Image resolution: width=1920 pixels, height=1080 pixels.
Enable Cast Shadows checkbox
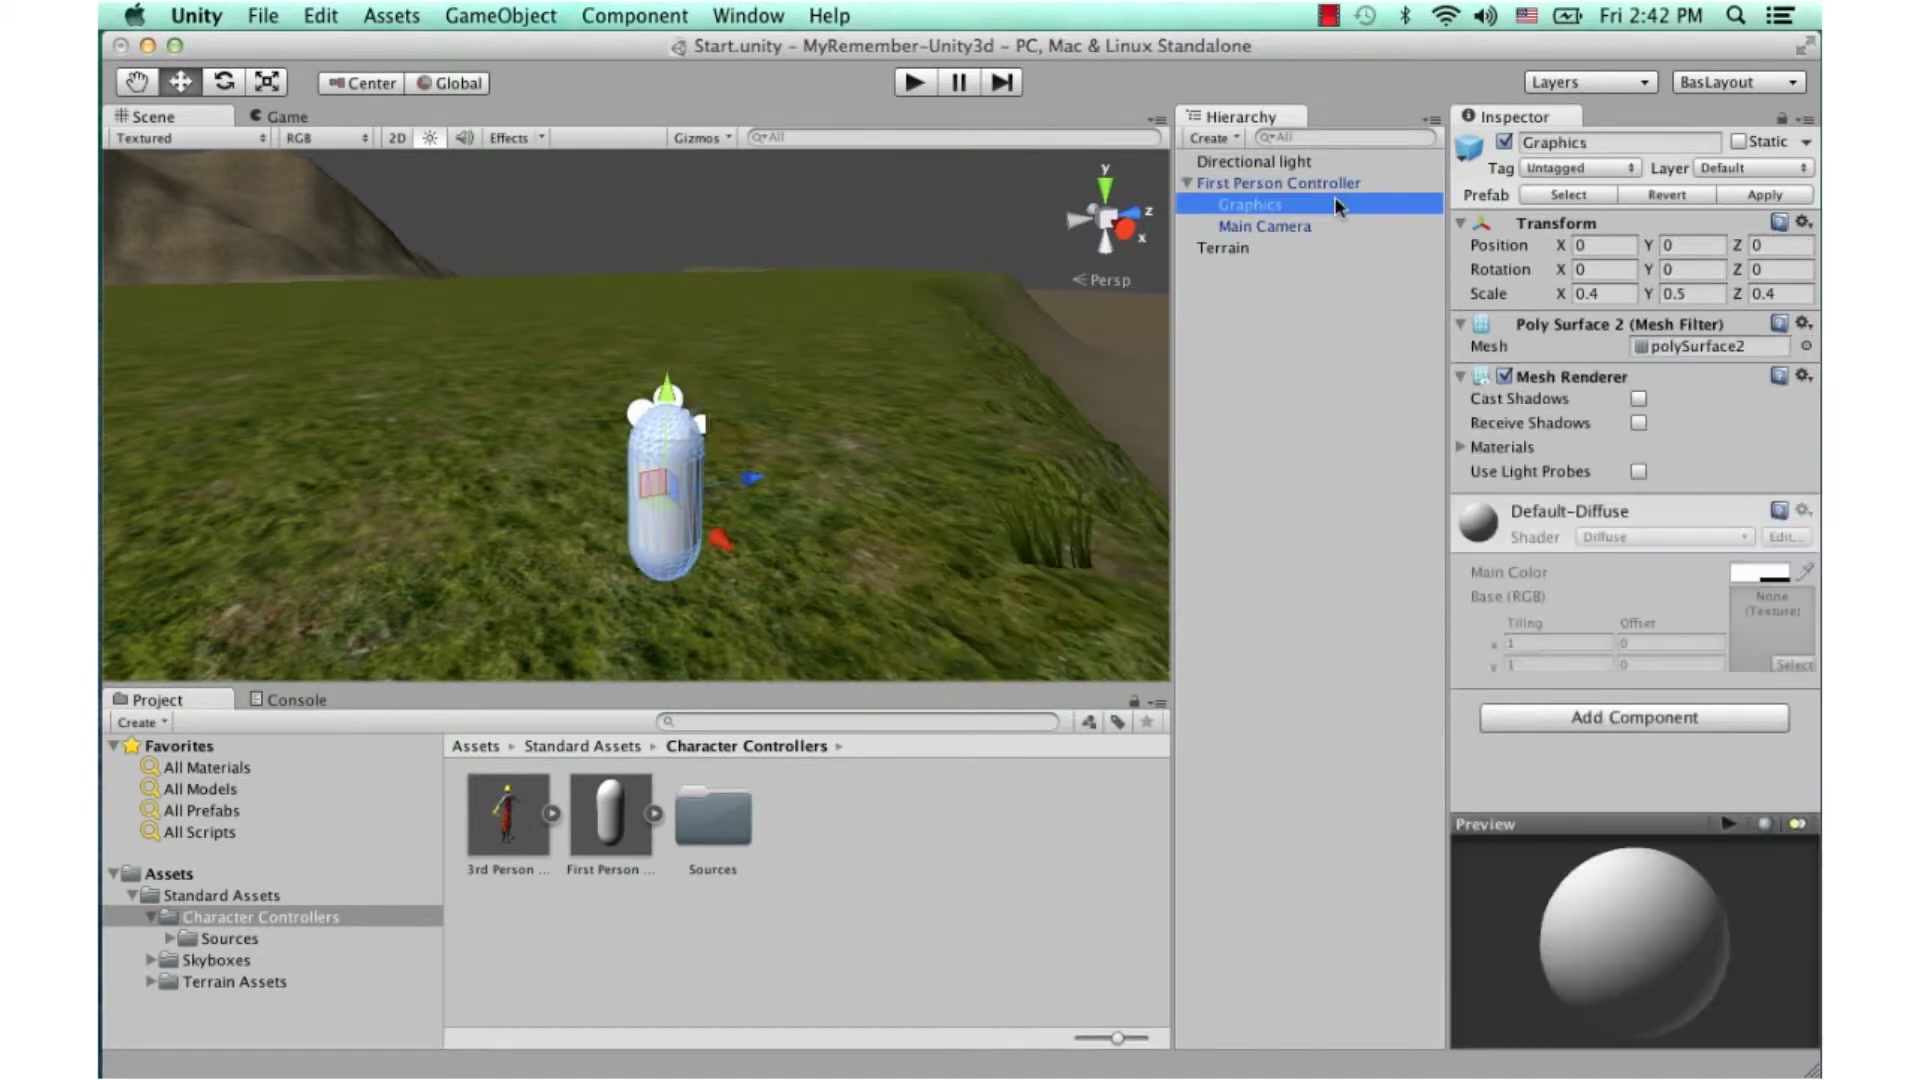(1638, 398)
